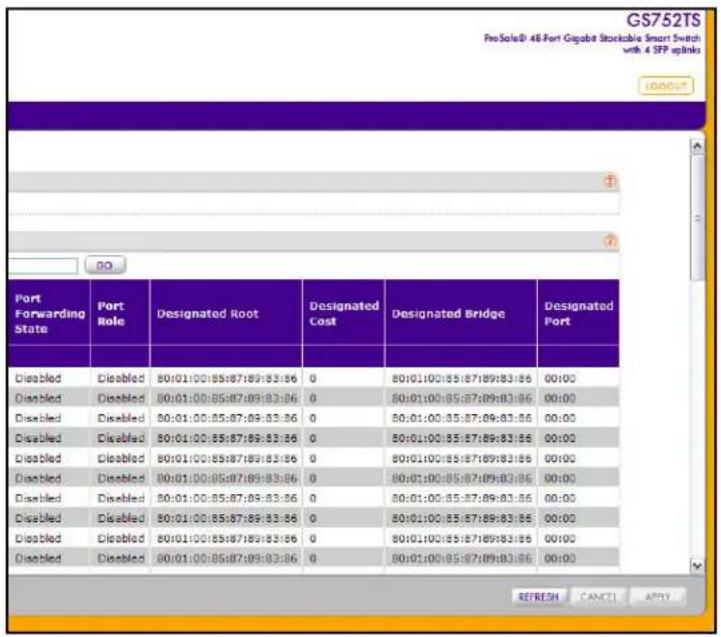Click the ProSafe 48-Port product description

pyautogui.click(x=592, y=44)
